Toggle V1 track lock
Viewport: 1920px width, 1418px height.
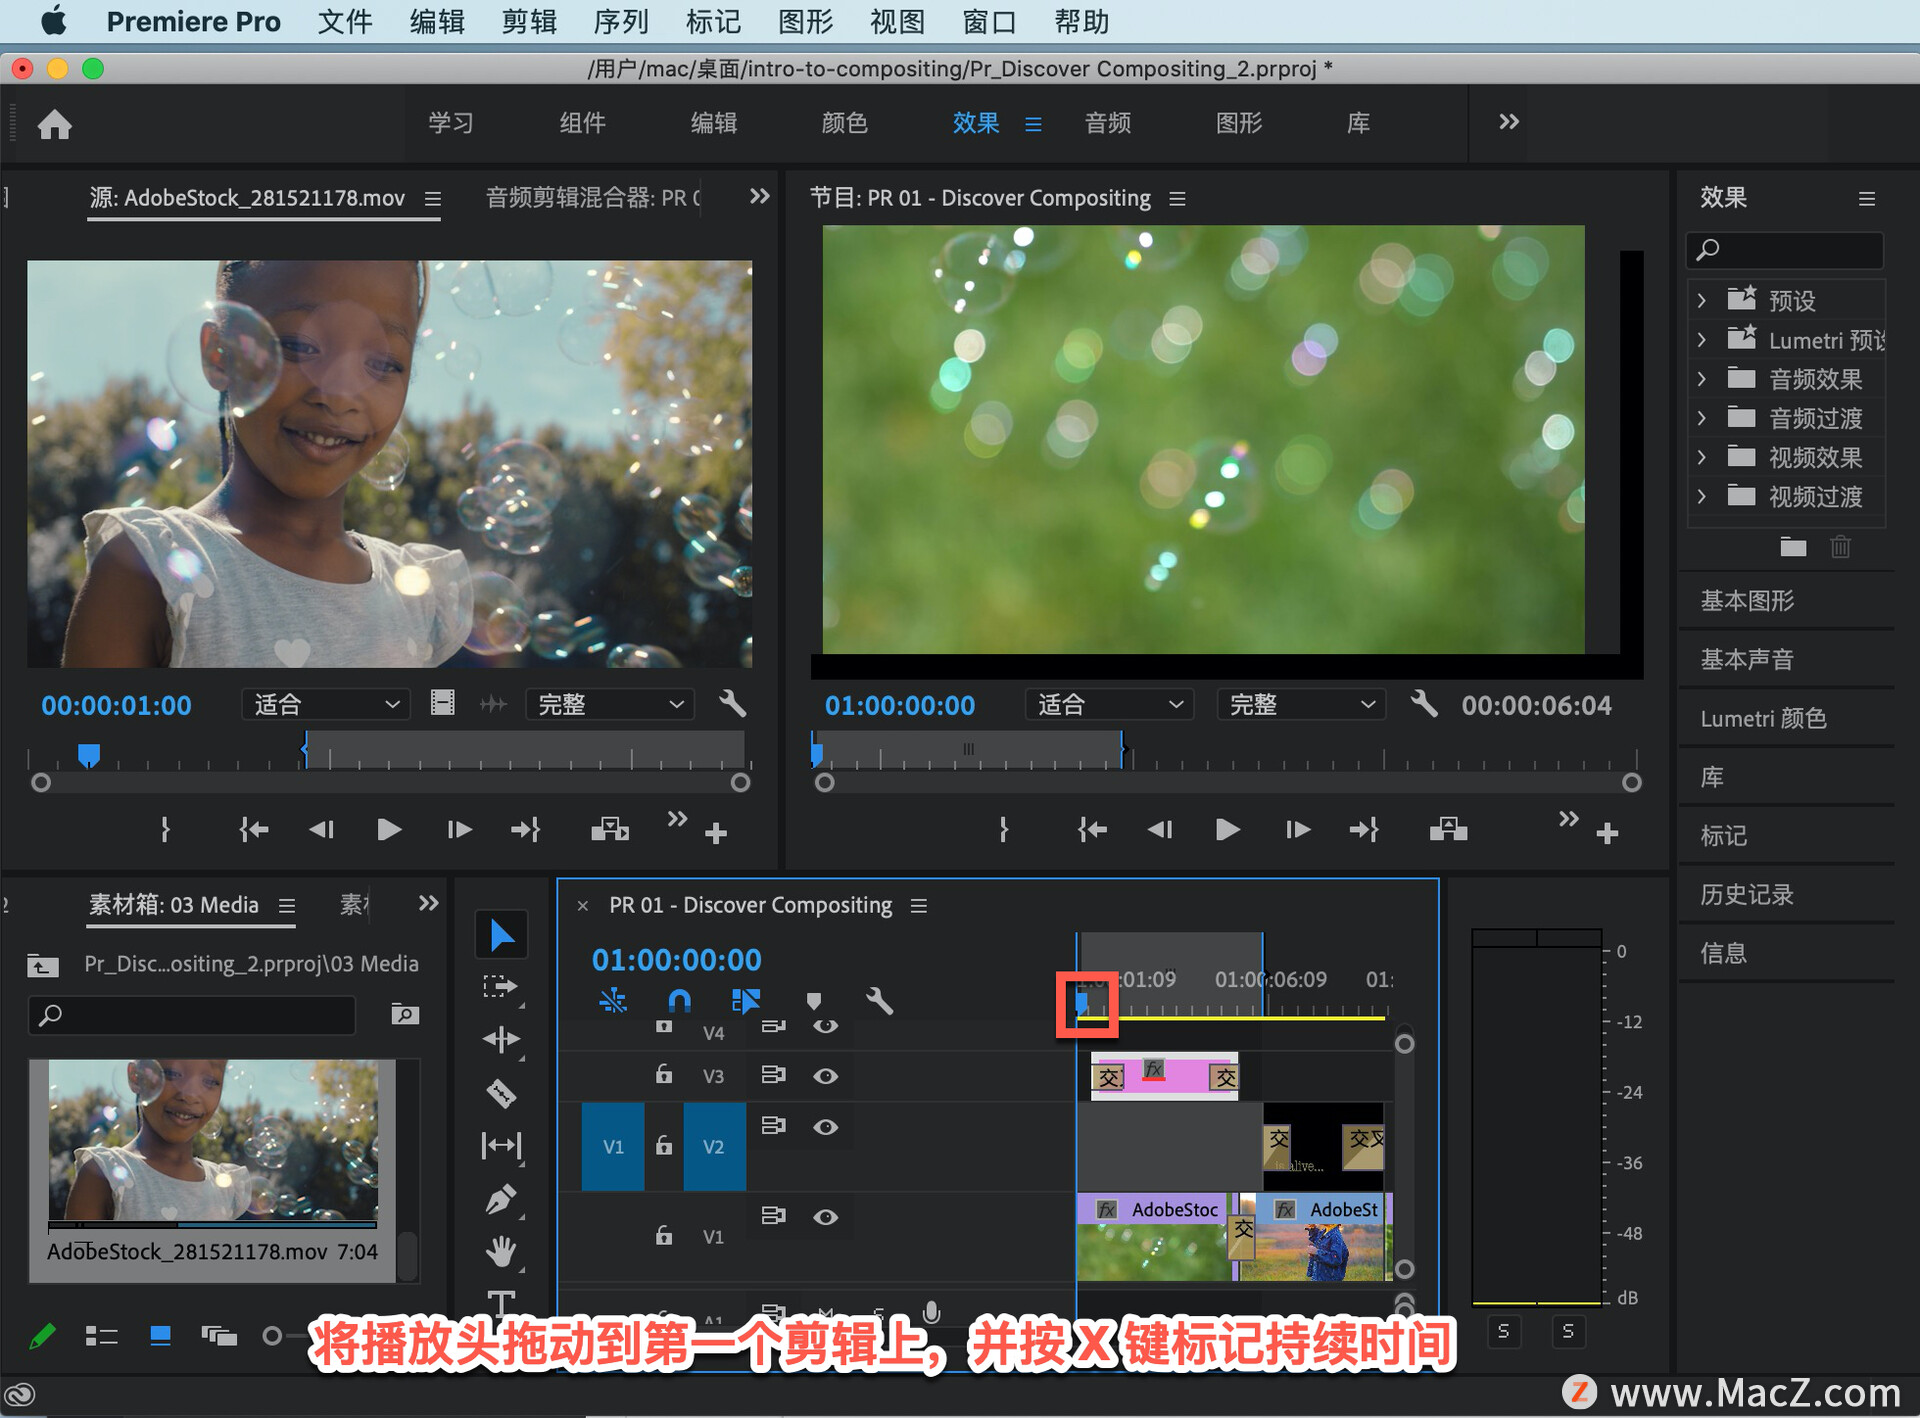pos(664,1235)
